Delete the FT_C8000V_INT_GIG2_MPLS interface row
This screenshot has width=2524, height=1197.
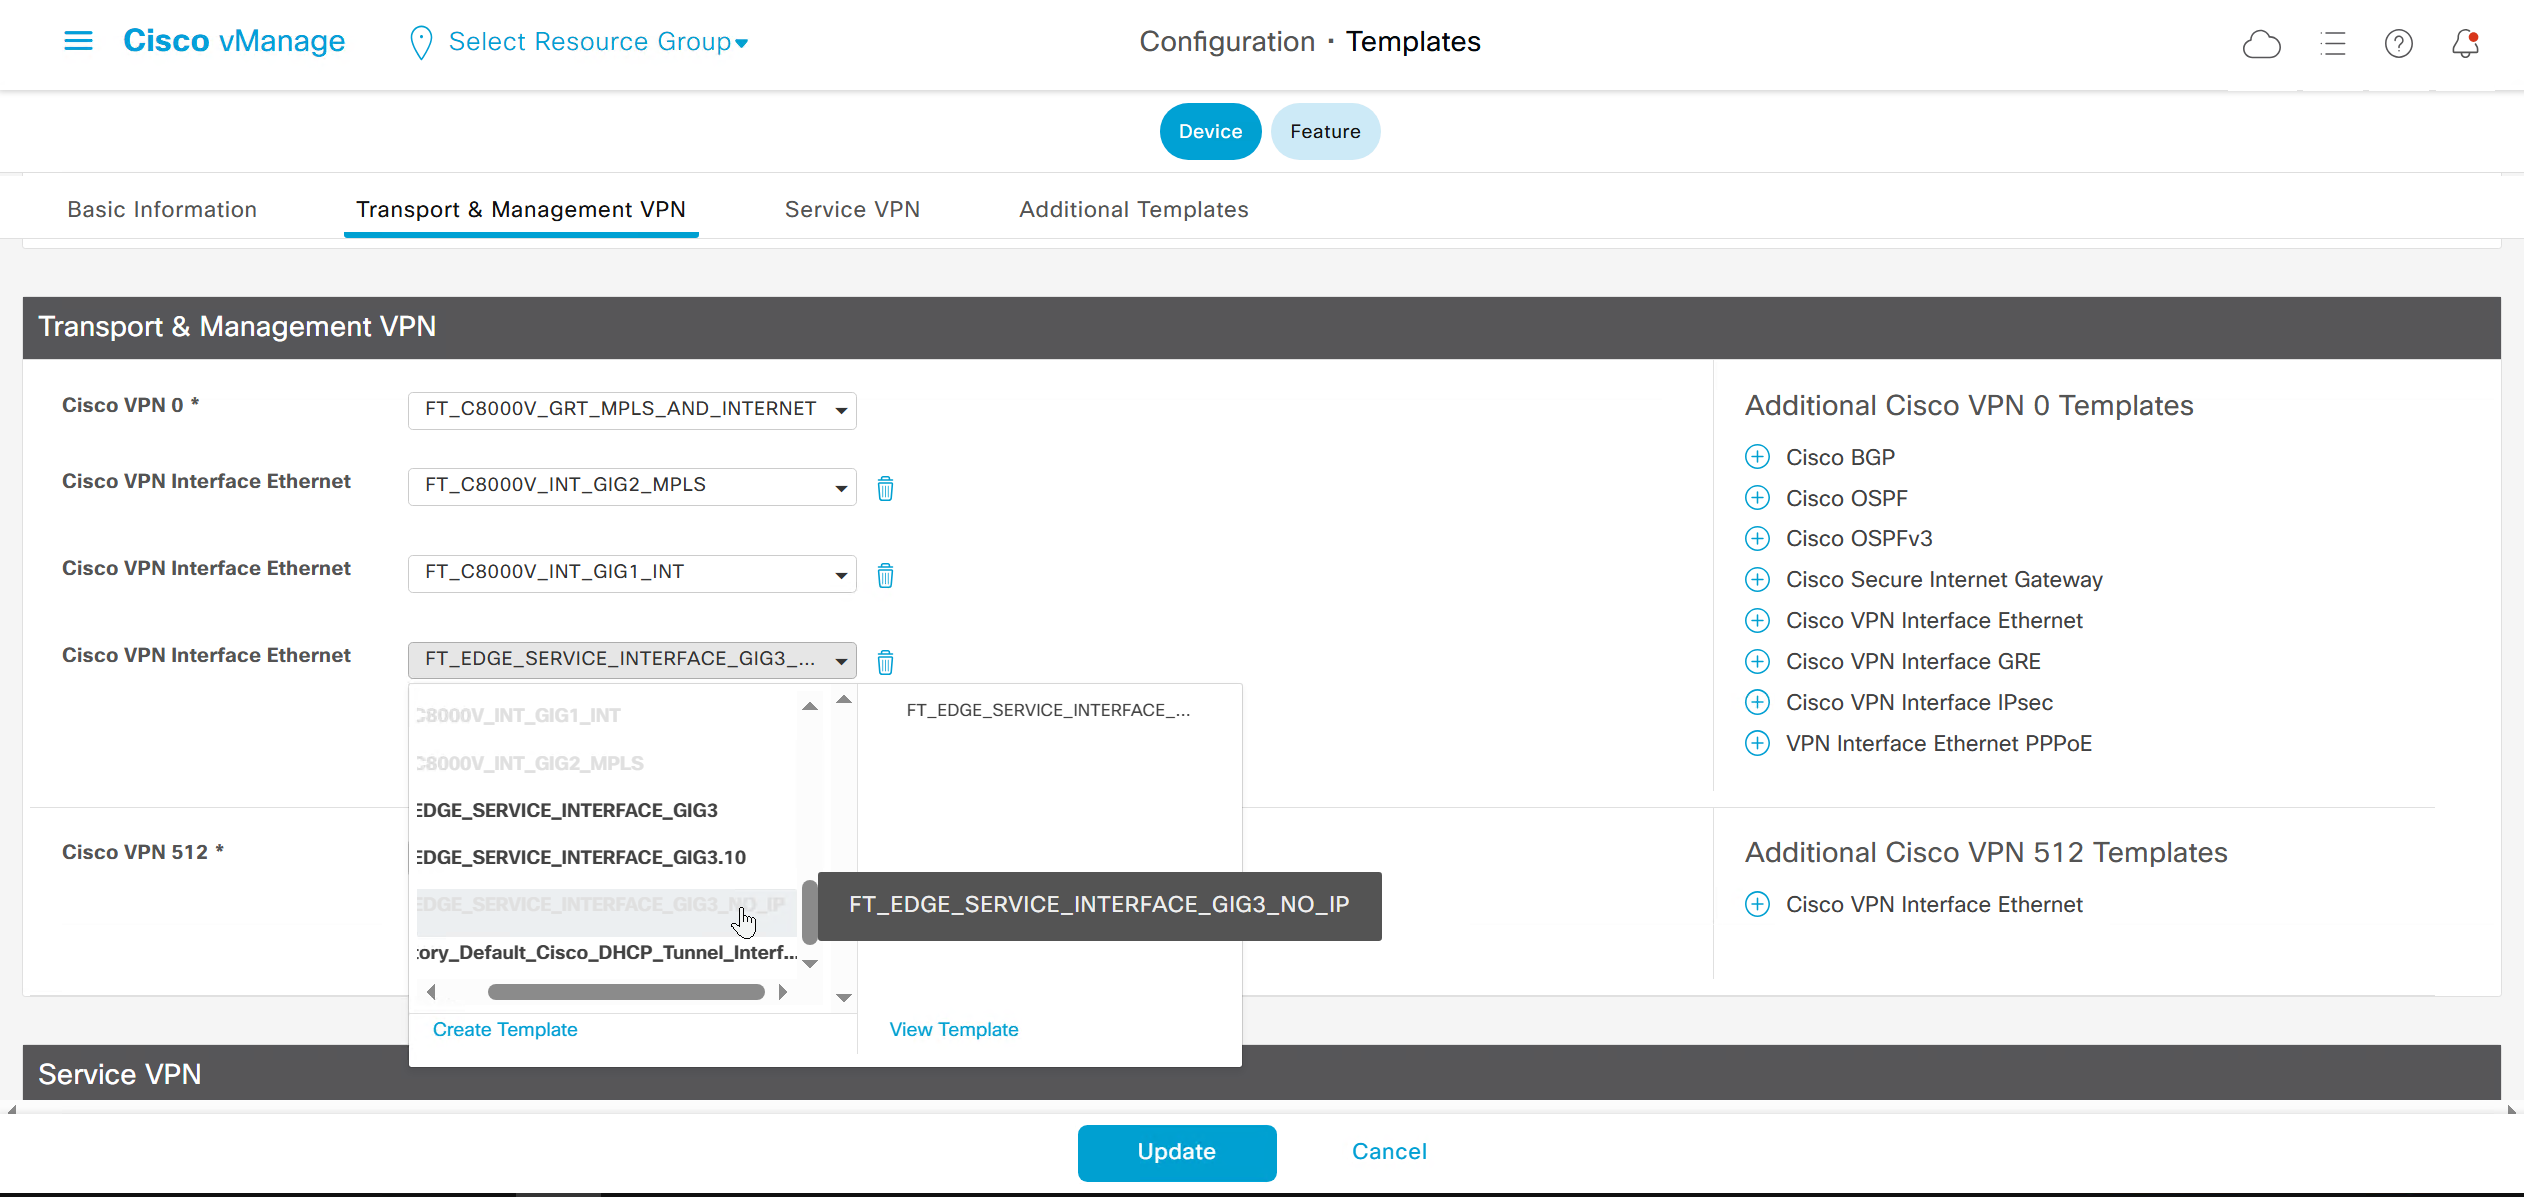click(x=885, y=488)
